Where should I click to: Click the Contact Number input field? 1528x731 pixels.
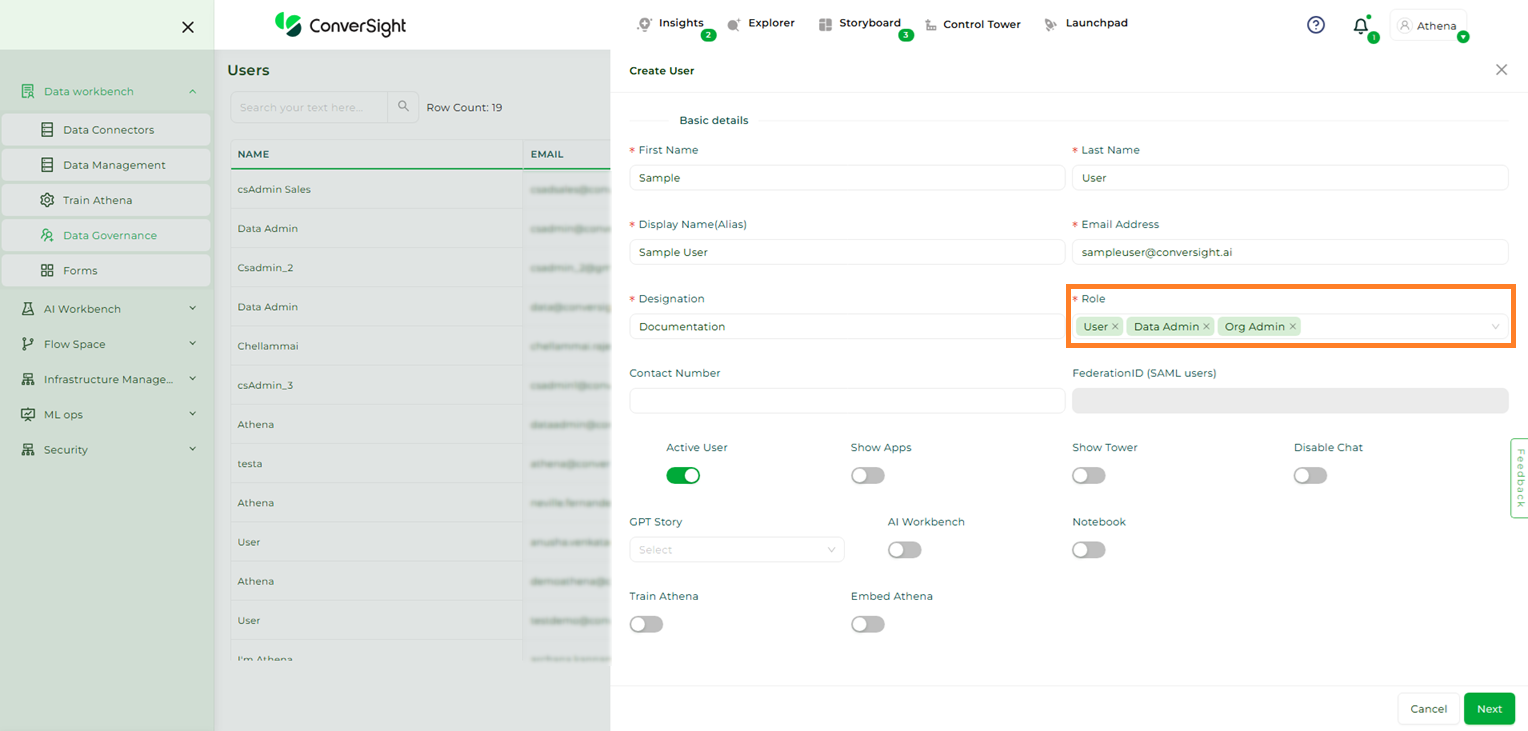point(847,401)
